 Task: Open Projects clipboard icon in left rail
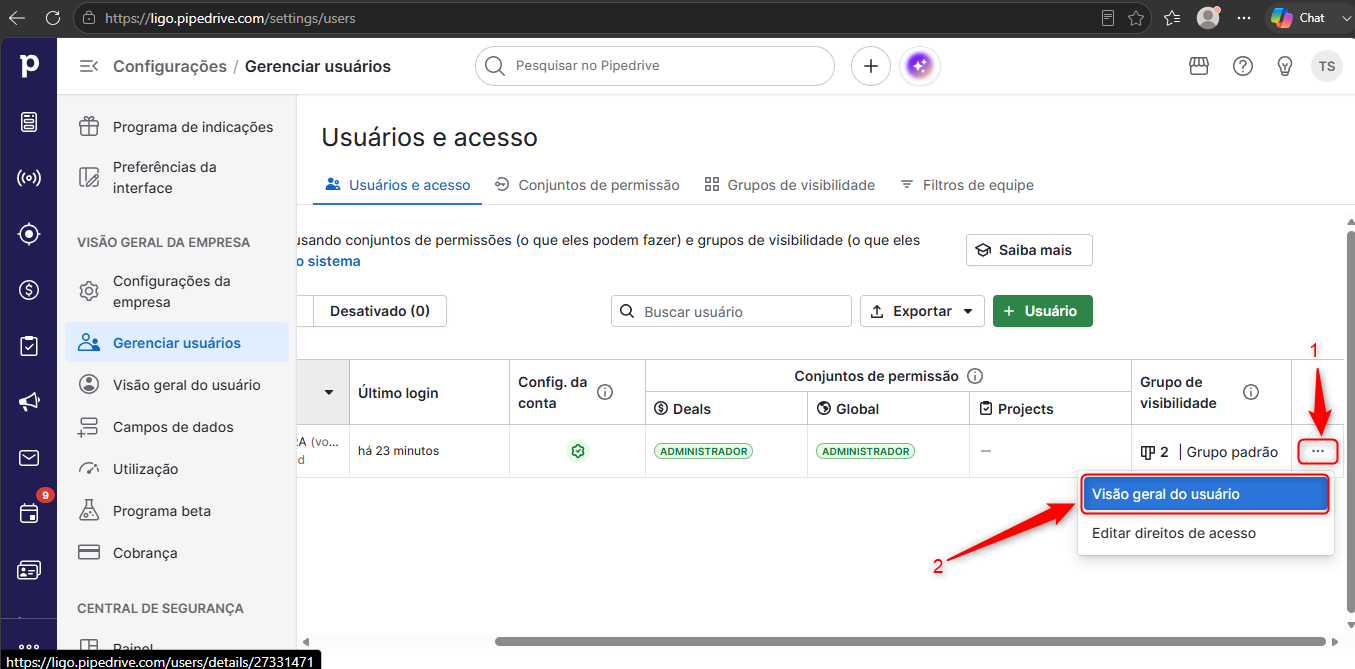(x=29, y=346)
